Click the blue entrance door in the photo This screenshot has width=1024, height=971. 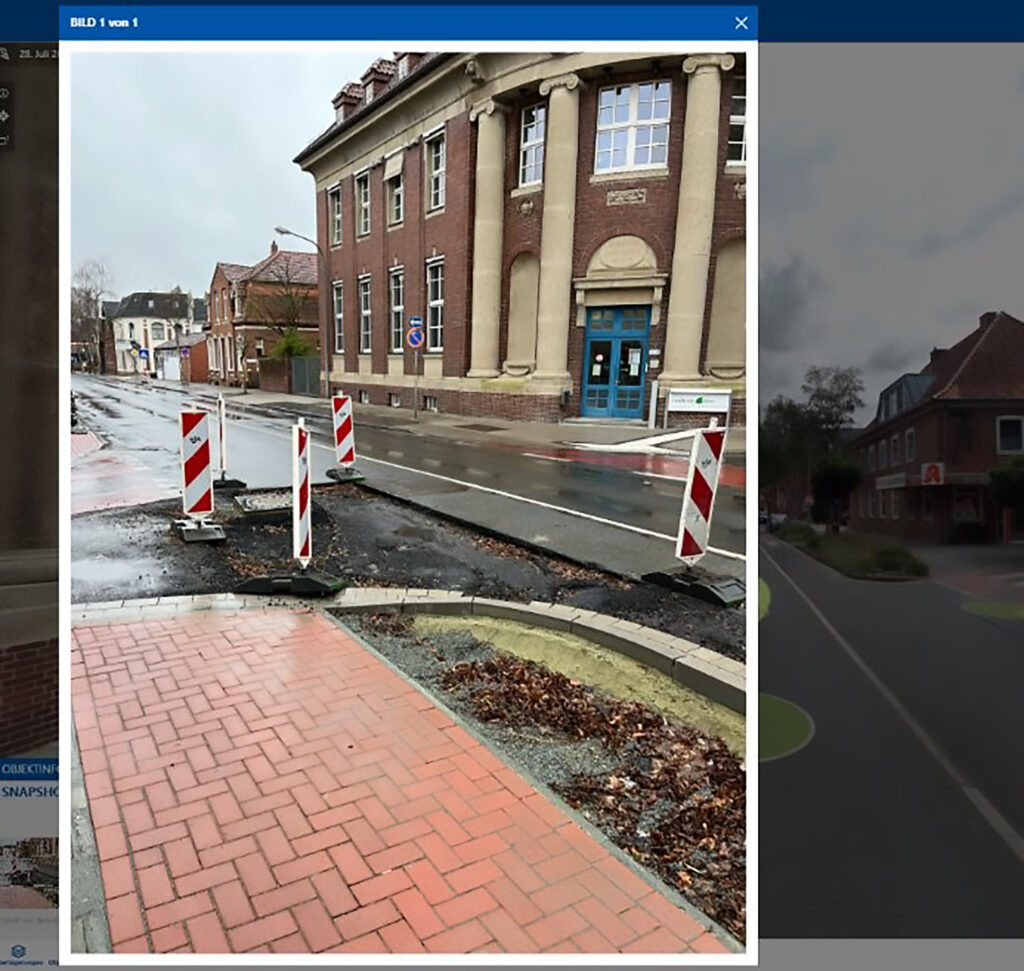point(615,362)
